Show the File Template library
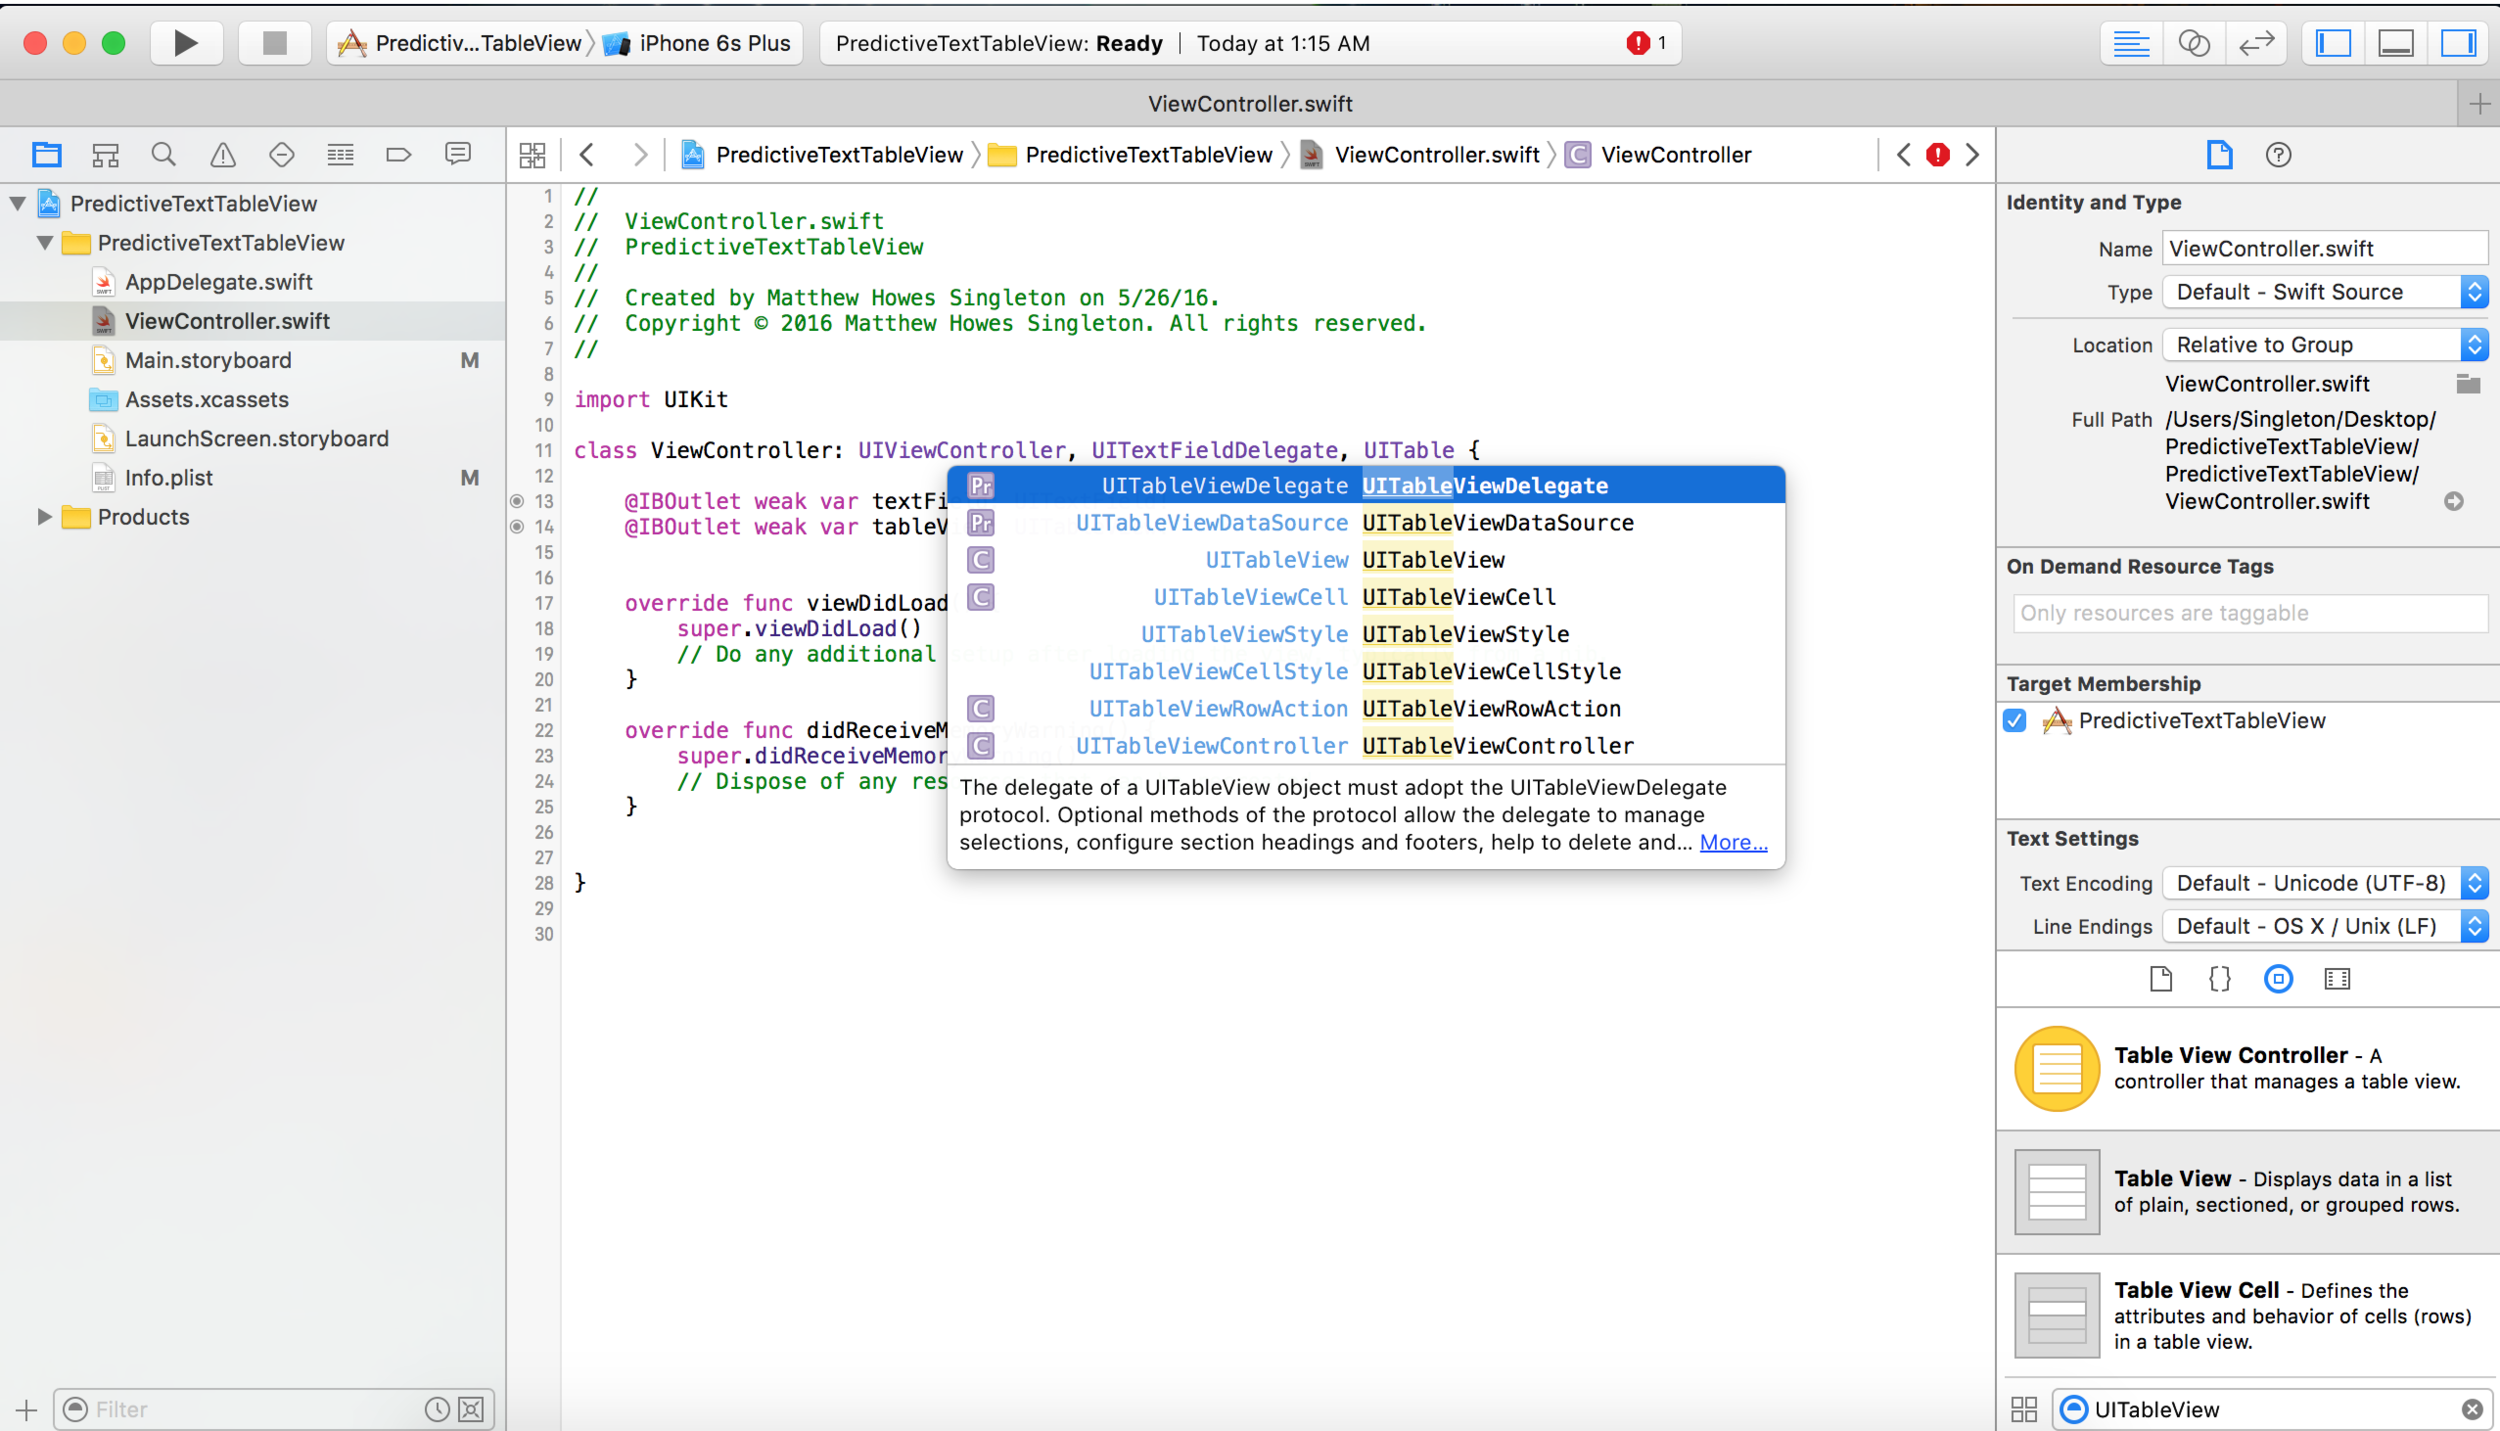The height and width of the screenshot is (1431, 2500). (2160, 979)
